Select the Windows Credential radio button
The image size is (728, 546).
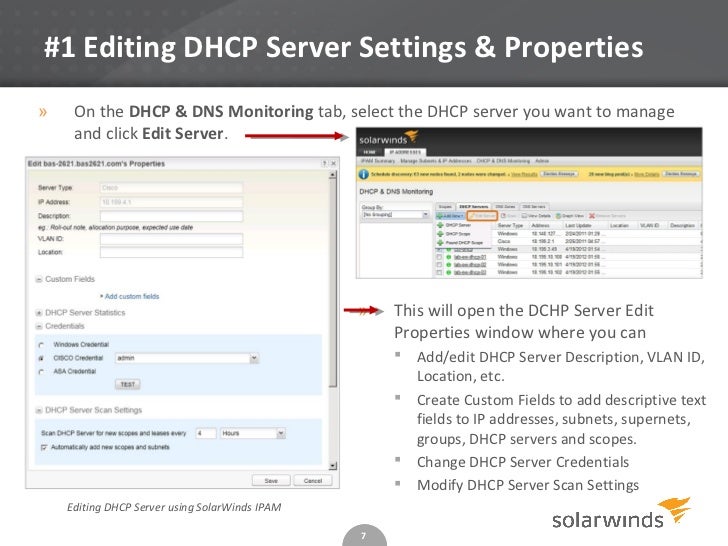pyautogui.click(x=41, y=345)
